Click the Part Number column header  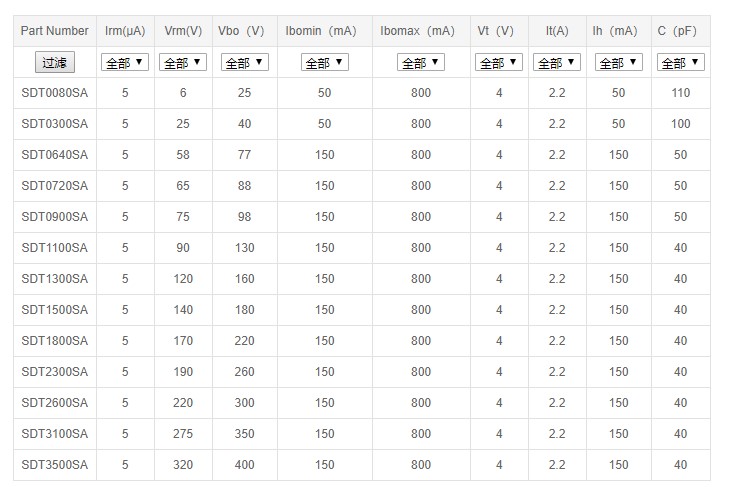pyautogui.click(x=54, y=31)
